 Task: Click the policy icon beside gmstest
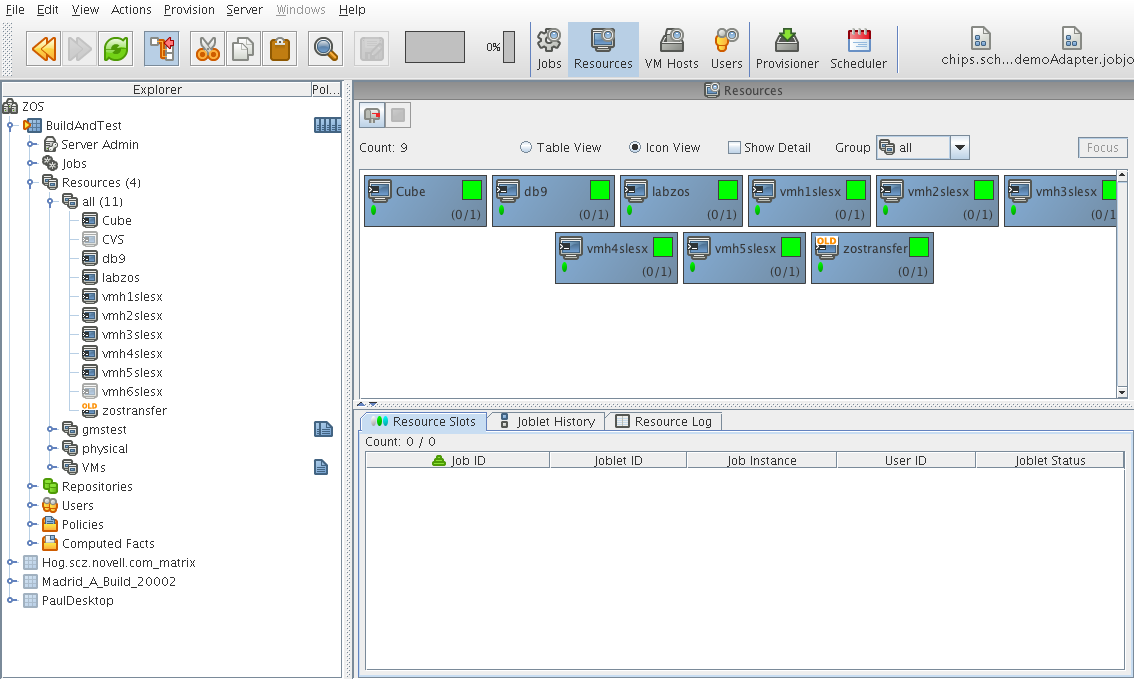tap(323, 430)
